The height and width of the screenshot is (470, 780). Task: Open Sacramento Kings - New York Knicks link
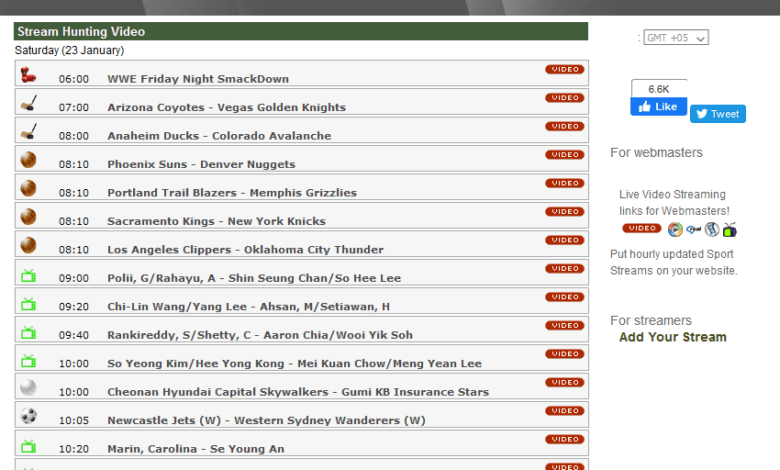(216, 221)
